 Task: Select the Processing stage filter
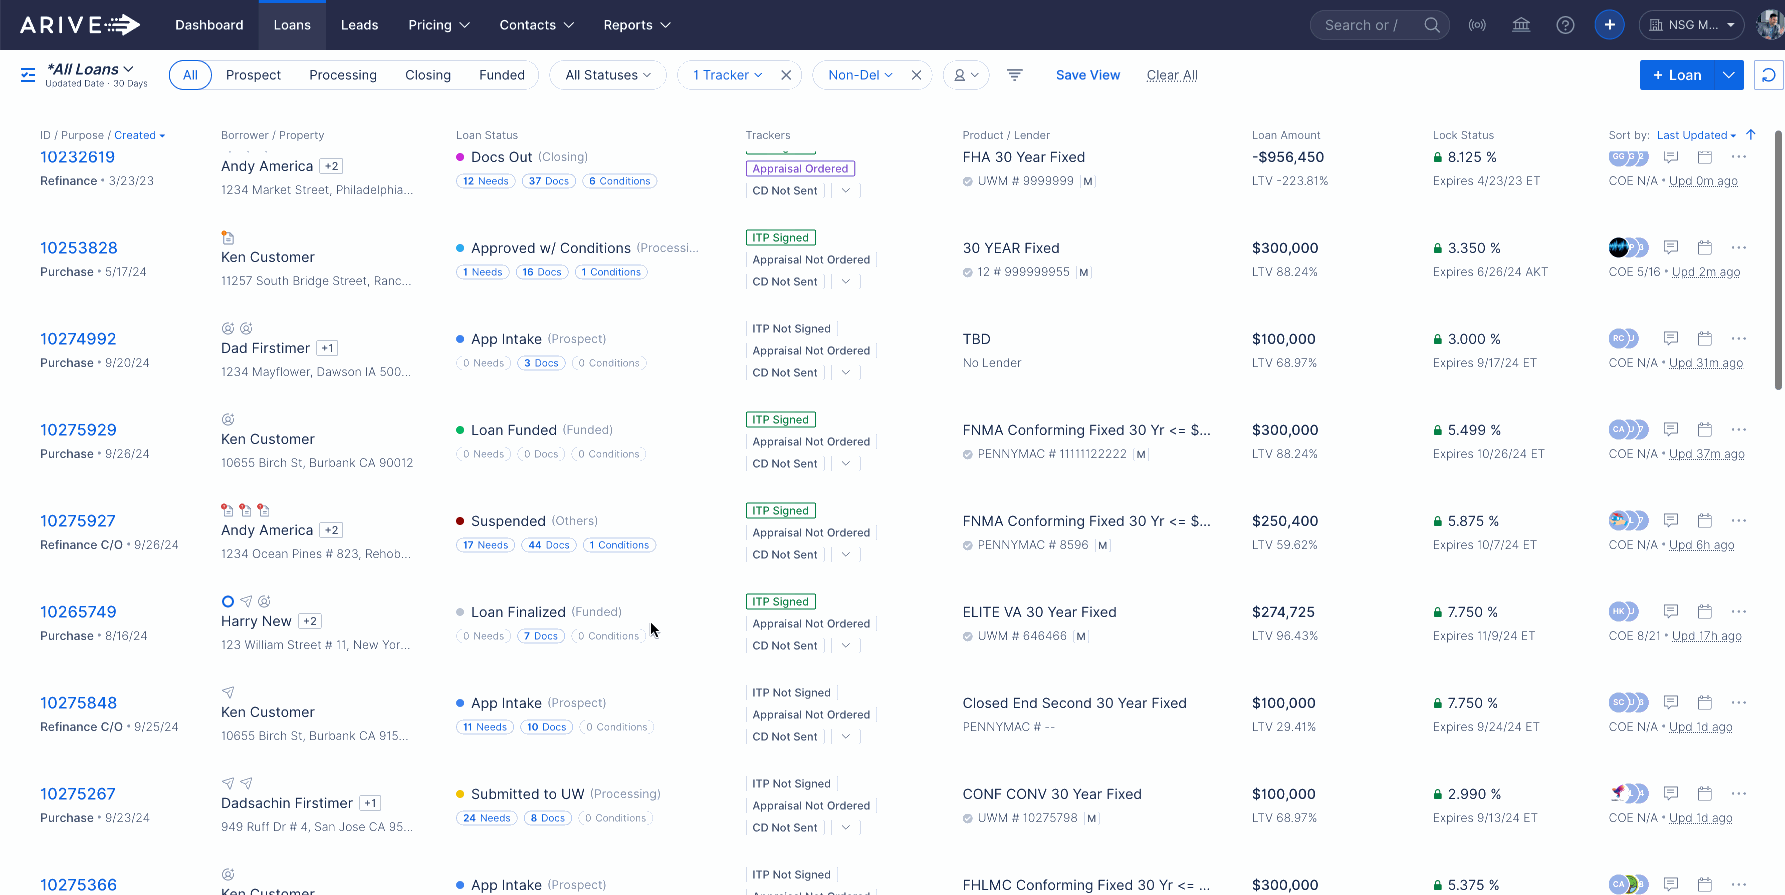343,75
